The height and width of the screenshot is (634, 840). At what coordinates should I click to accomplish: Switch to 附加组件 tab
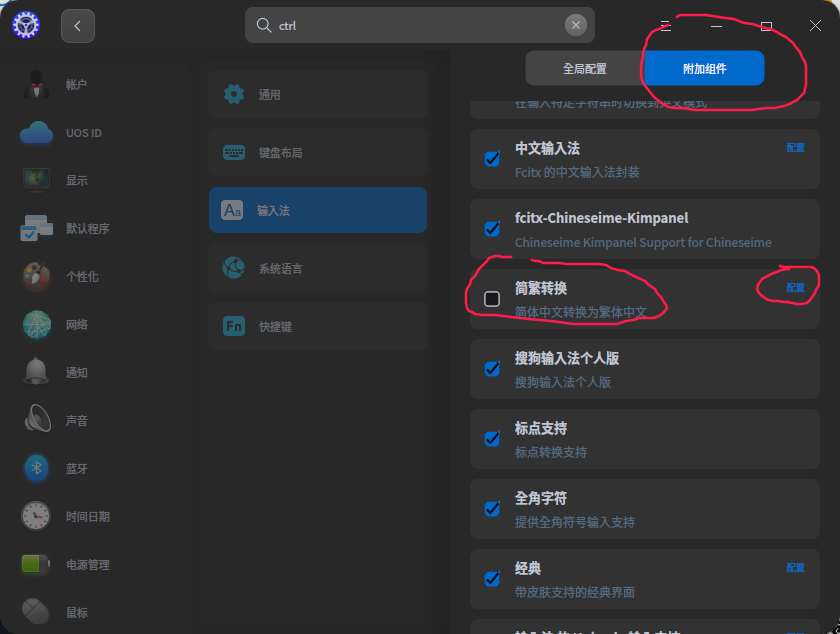[704, 69]
